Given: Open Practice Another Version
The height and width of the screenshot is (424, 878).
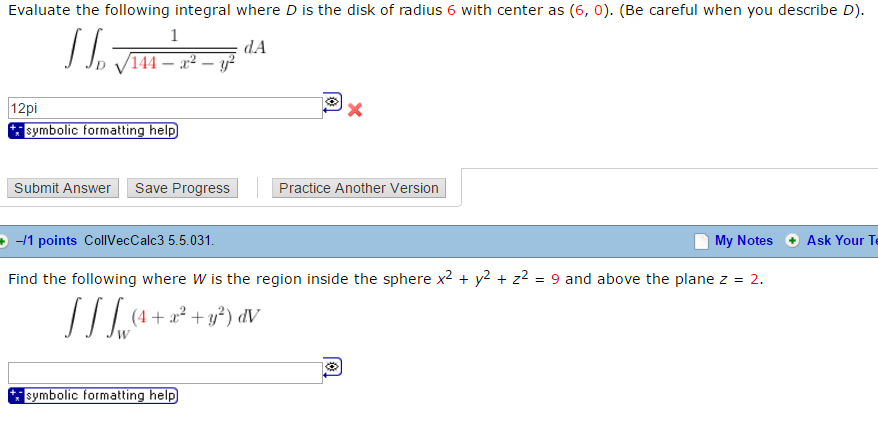Looking at the screenshot, I should click(358, 188).
